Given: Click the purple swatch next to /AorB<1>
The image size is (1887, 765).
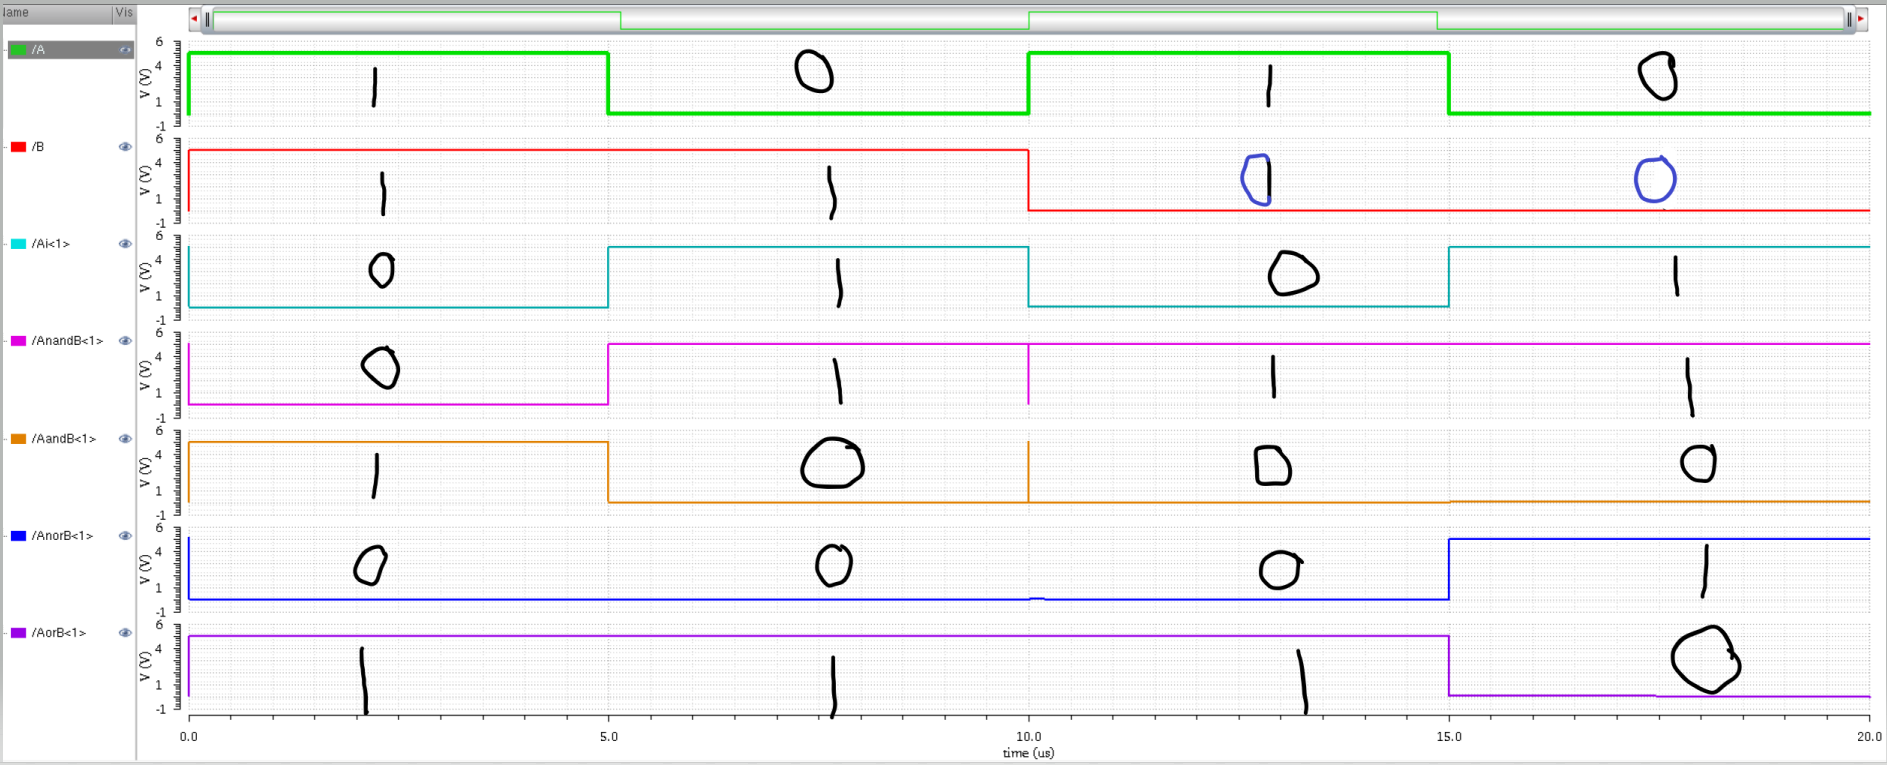Looking at the screenshot, I should click(x=18, y=633).
